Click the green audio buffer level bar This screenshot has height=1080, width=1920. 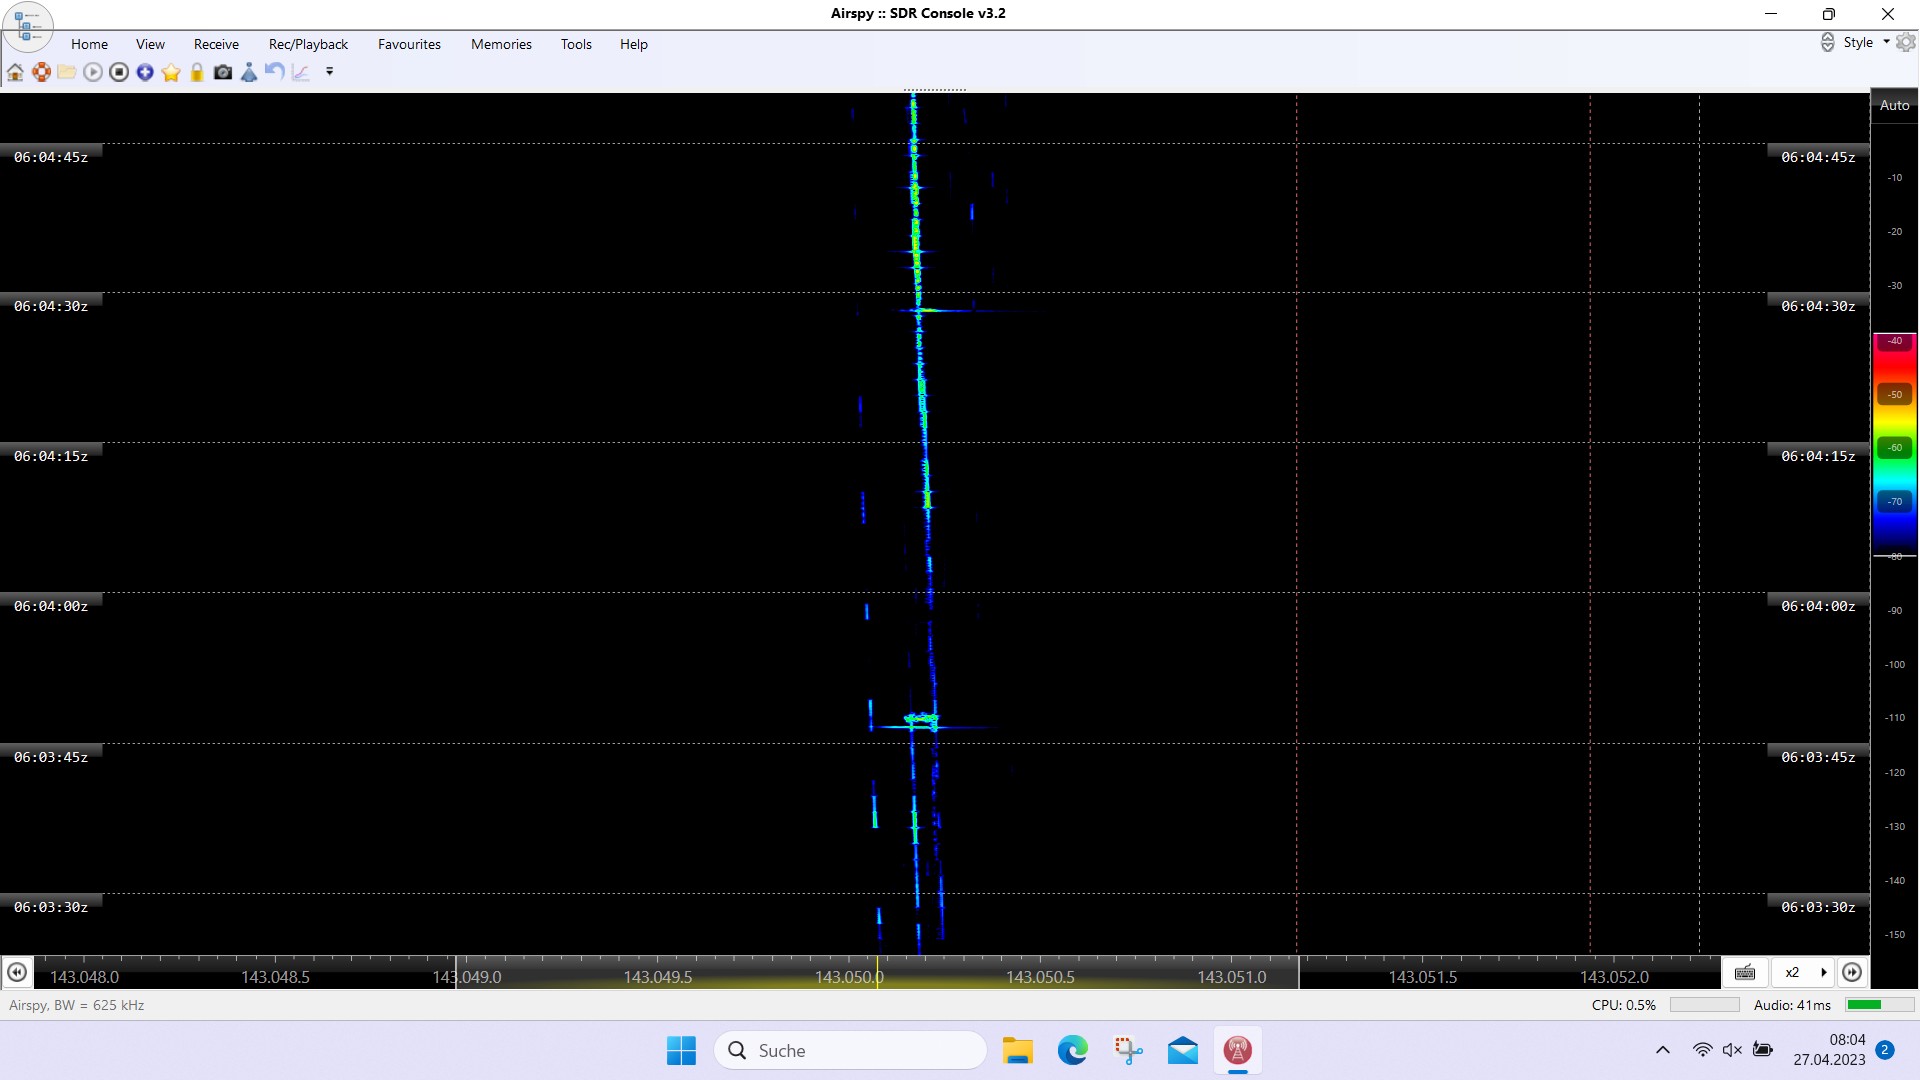click(1878, 1005)
